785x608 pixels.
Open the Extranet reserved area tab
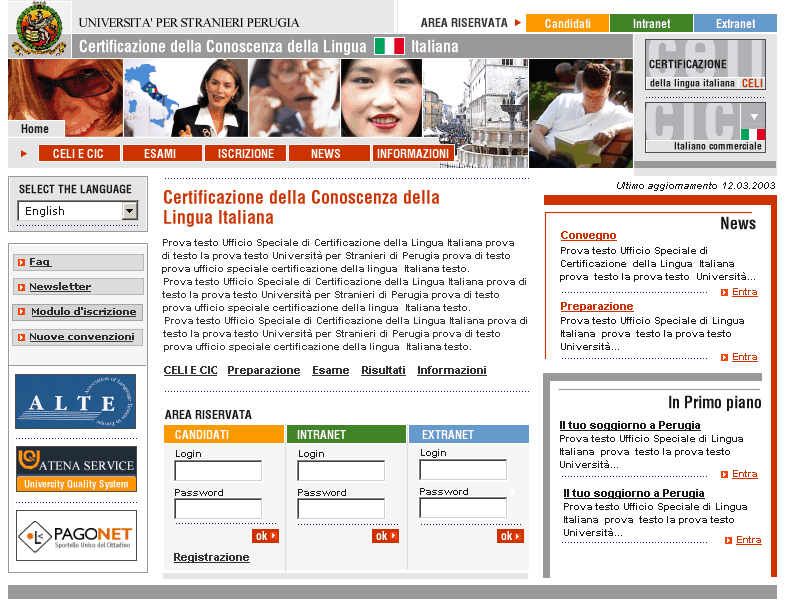735,24
